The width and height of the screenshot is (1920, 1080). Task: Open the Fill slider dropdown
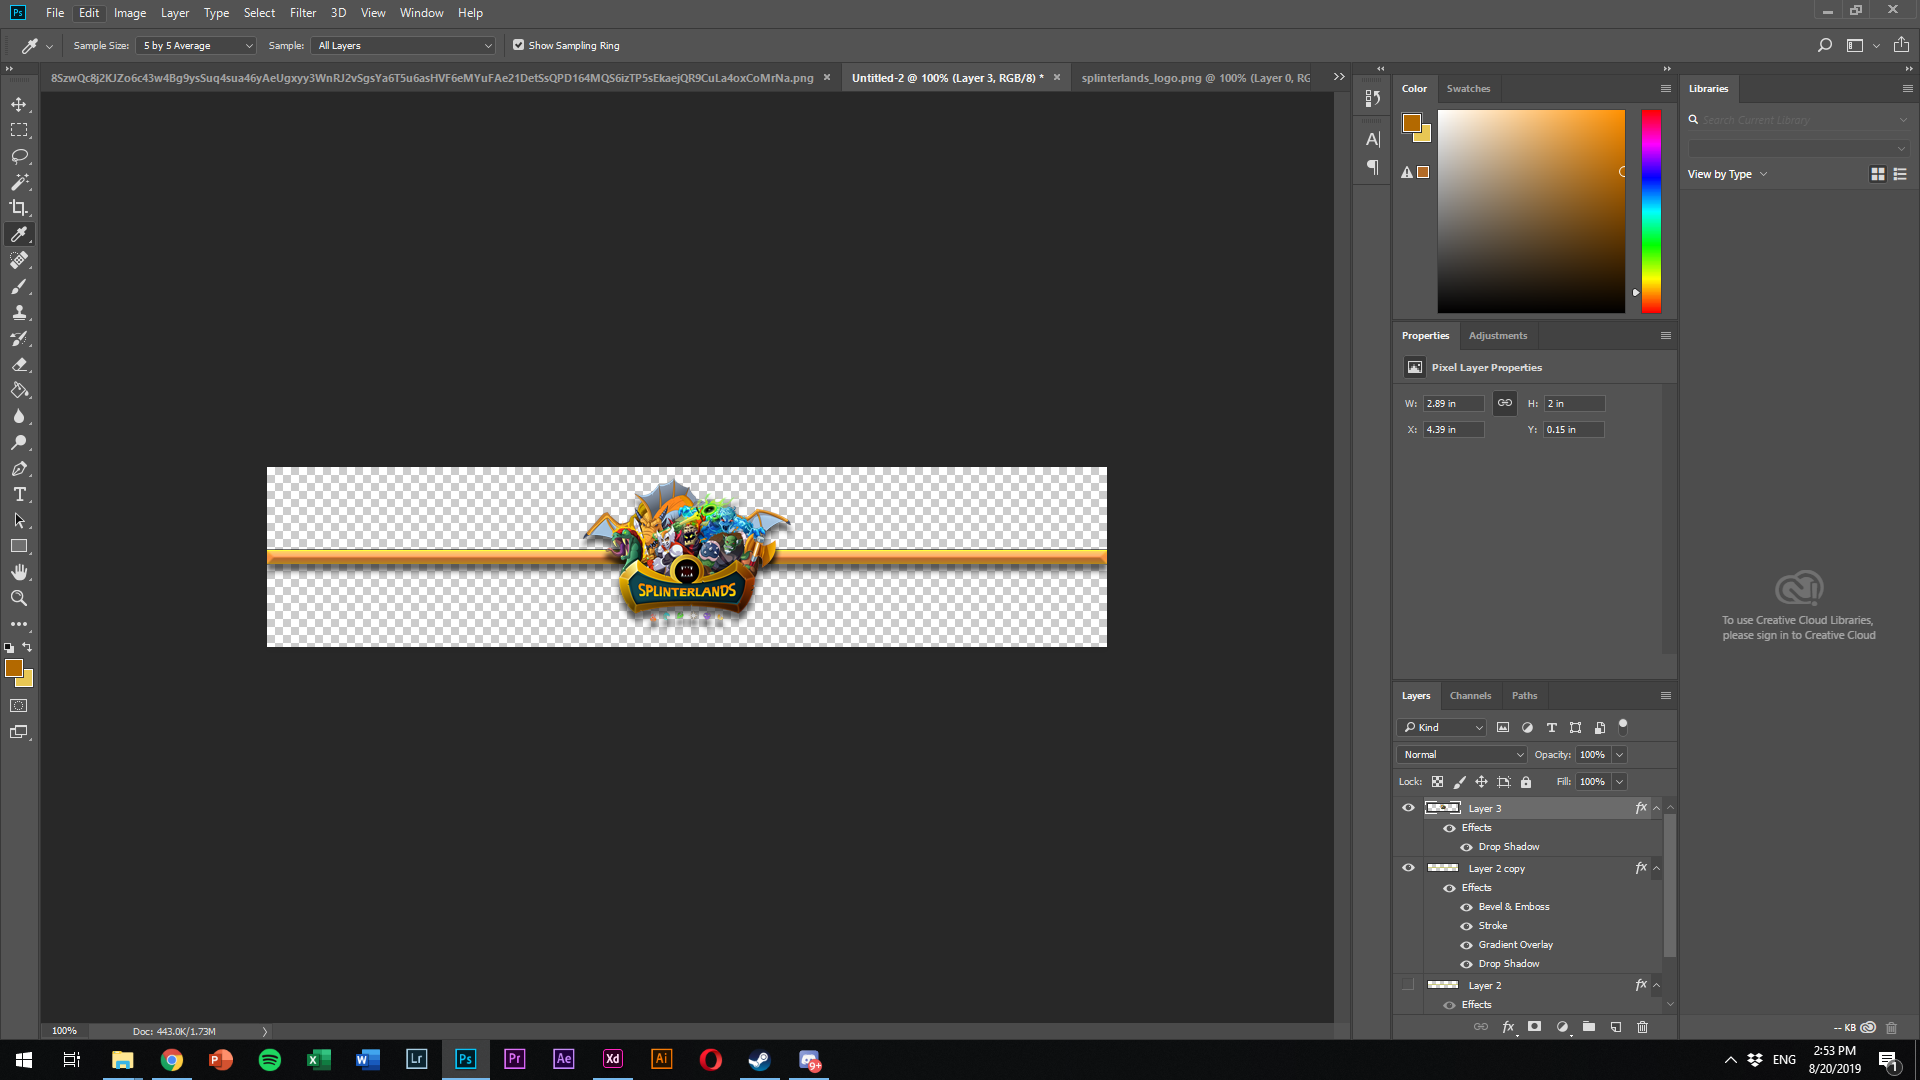(1619, 782)
